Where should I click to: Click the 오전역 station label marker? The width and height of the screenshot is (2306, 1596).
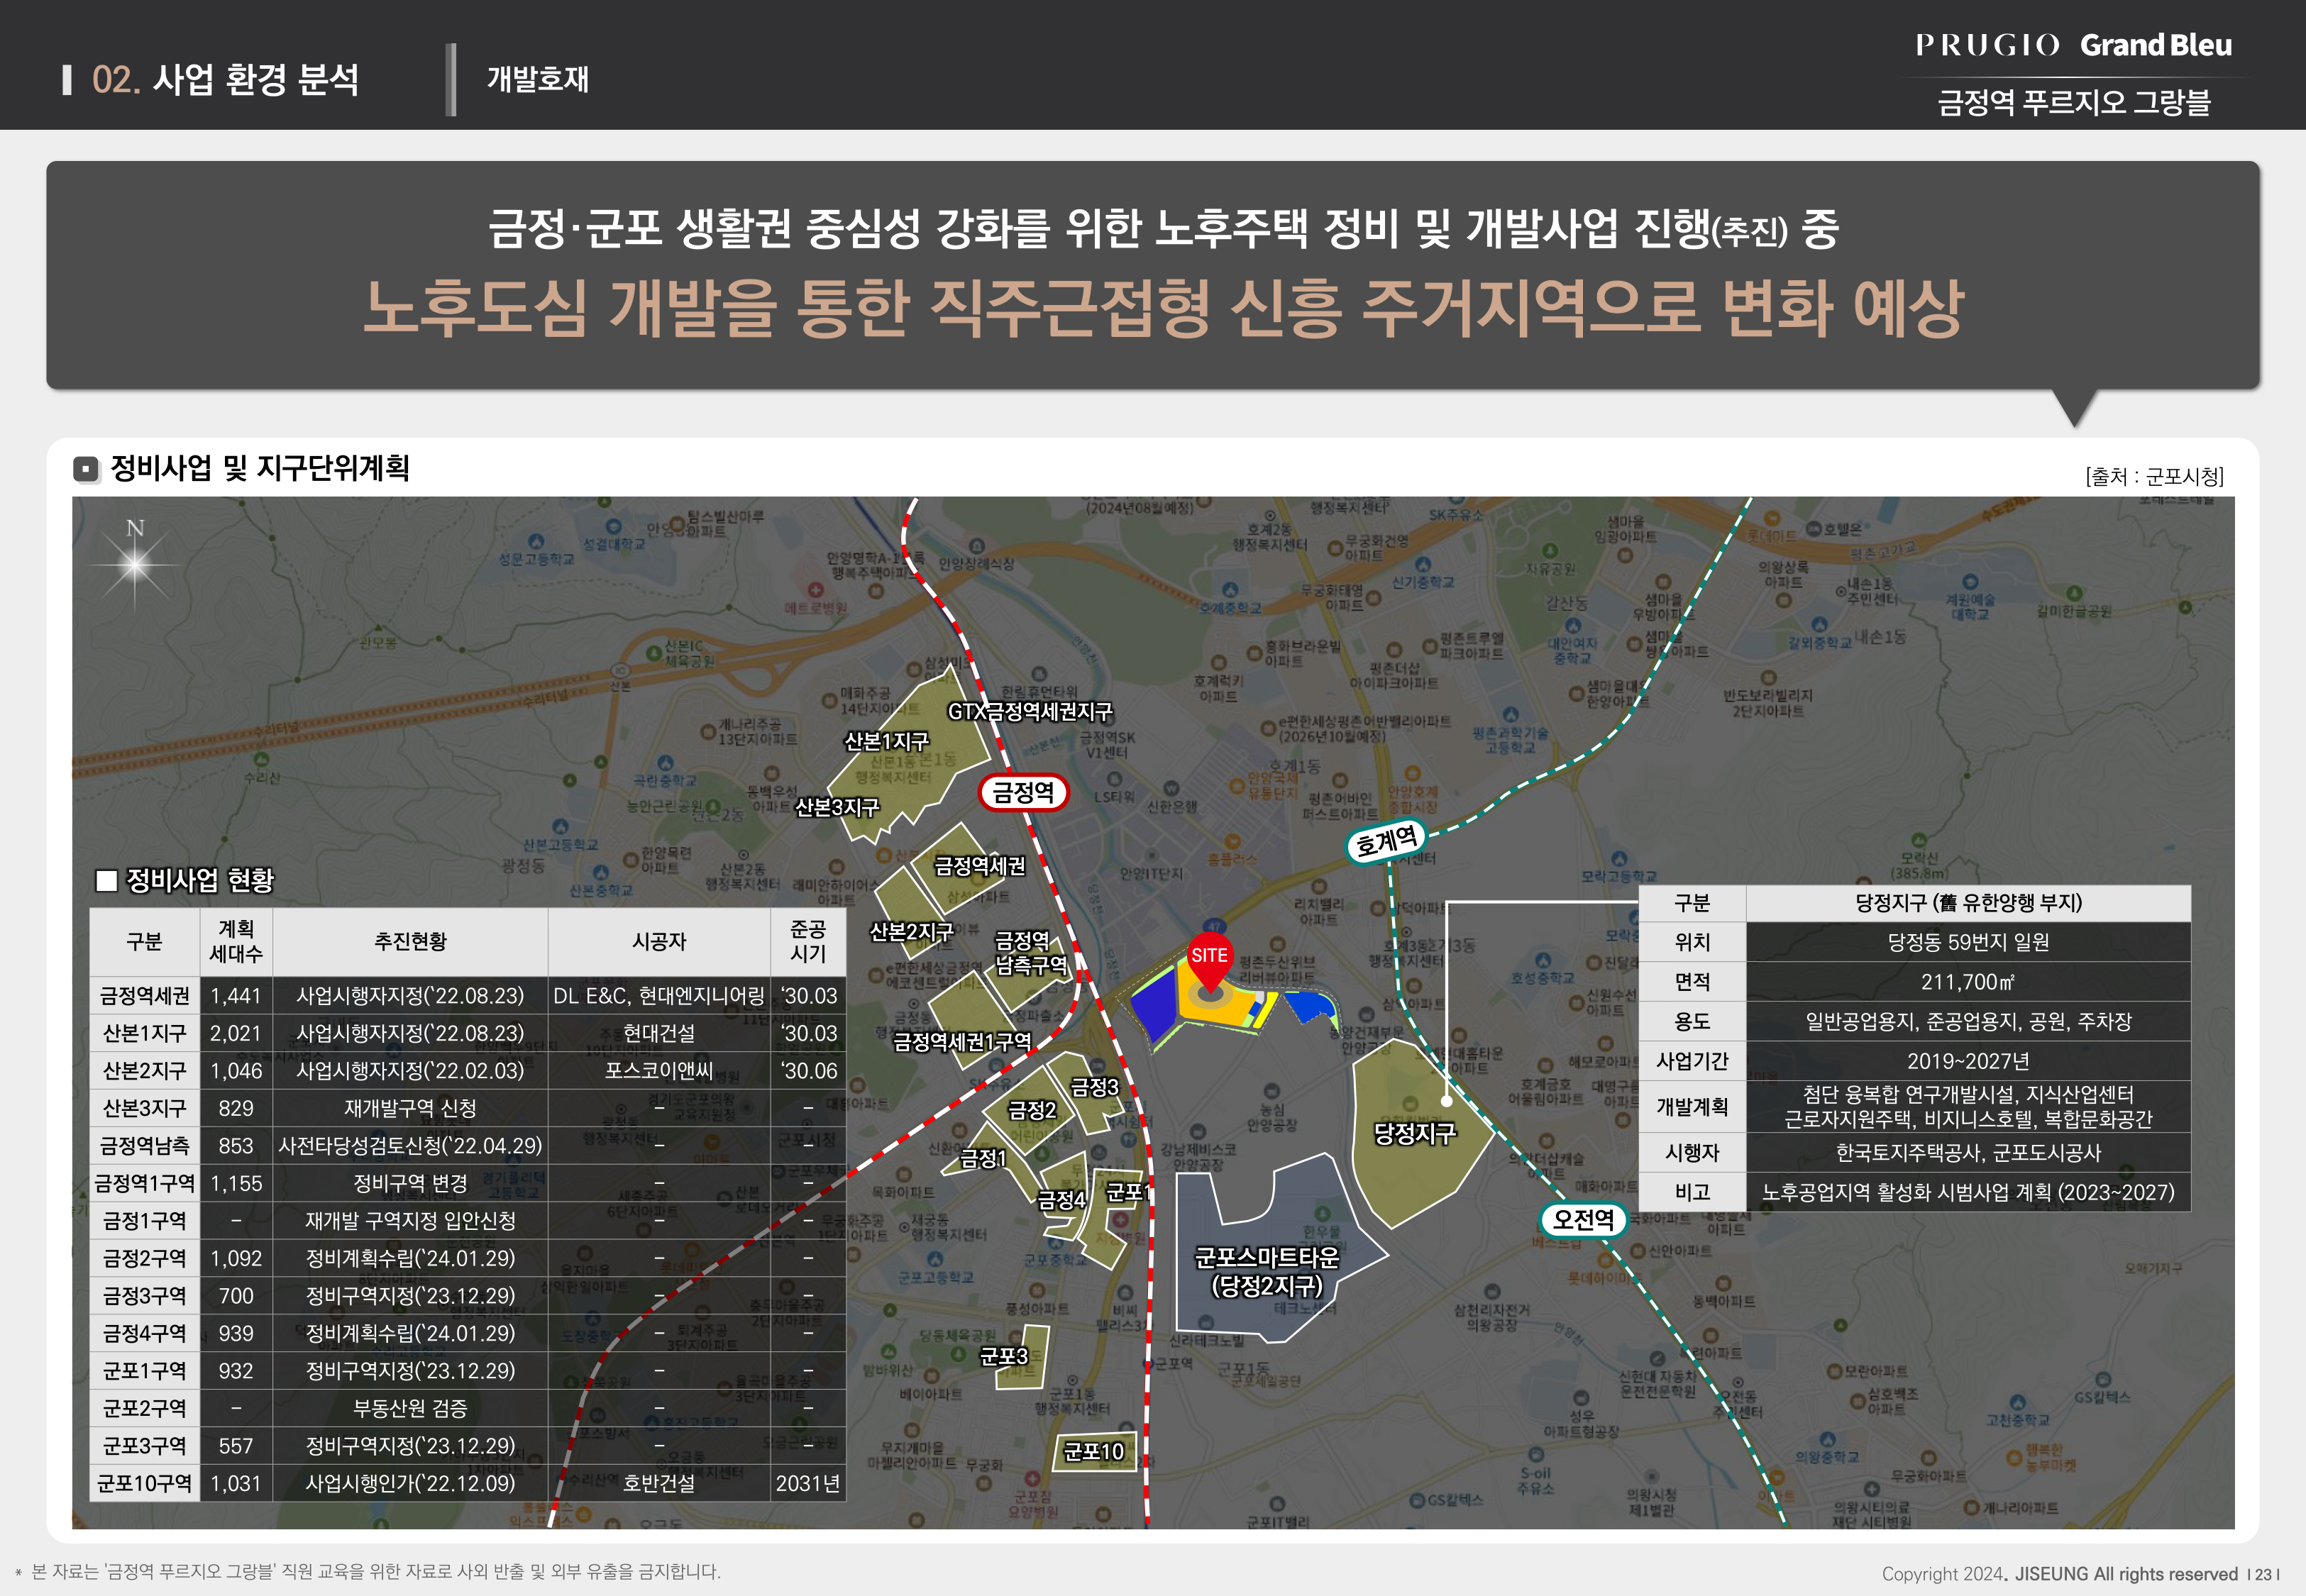[1583, 1219]
